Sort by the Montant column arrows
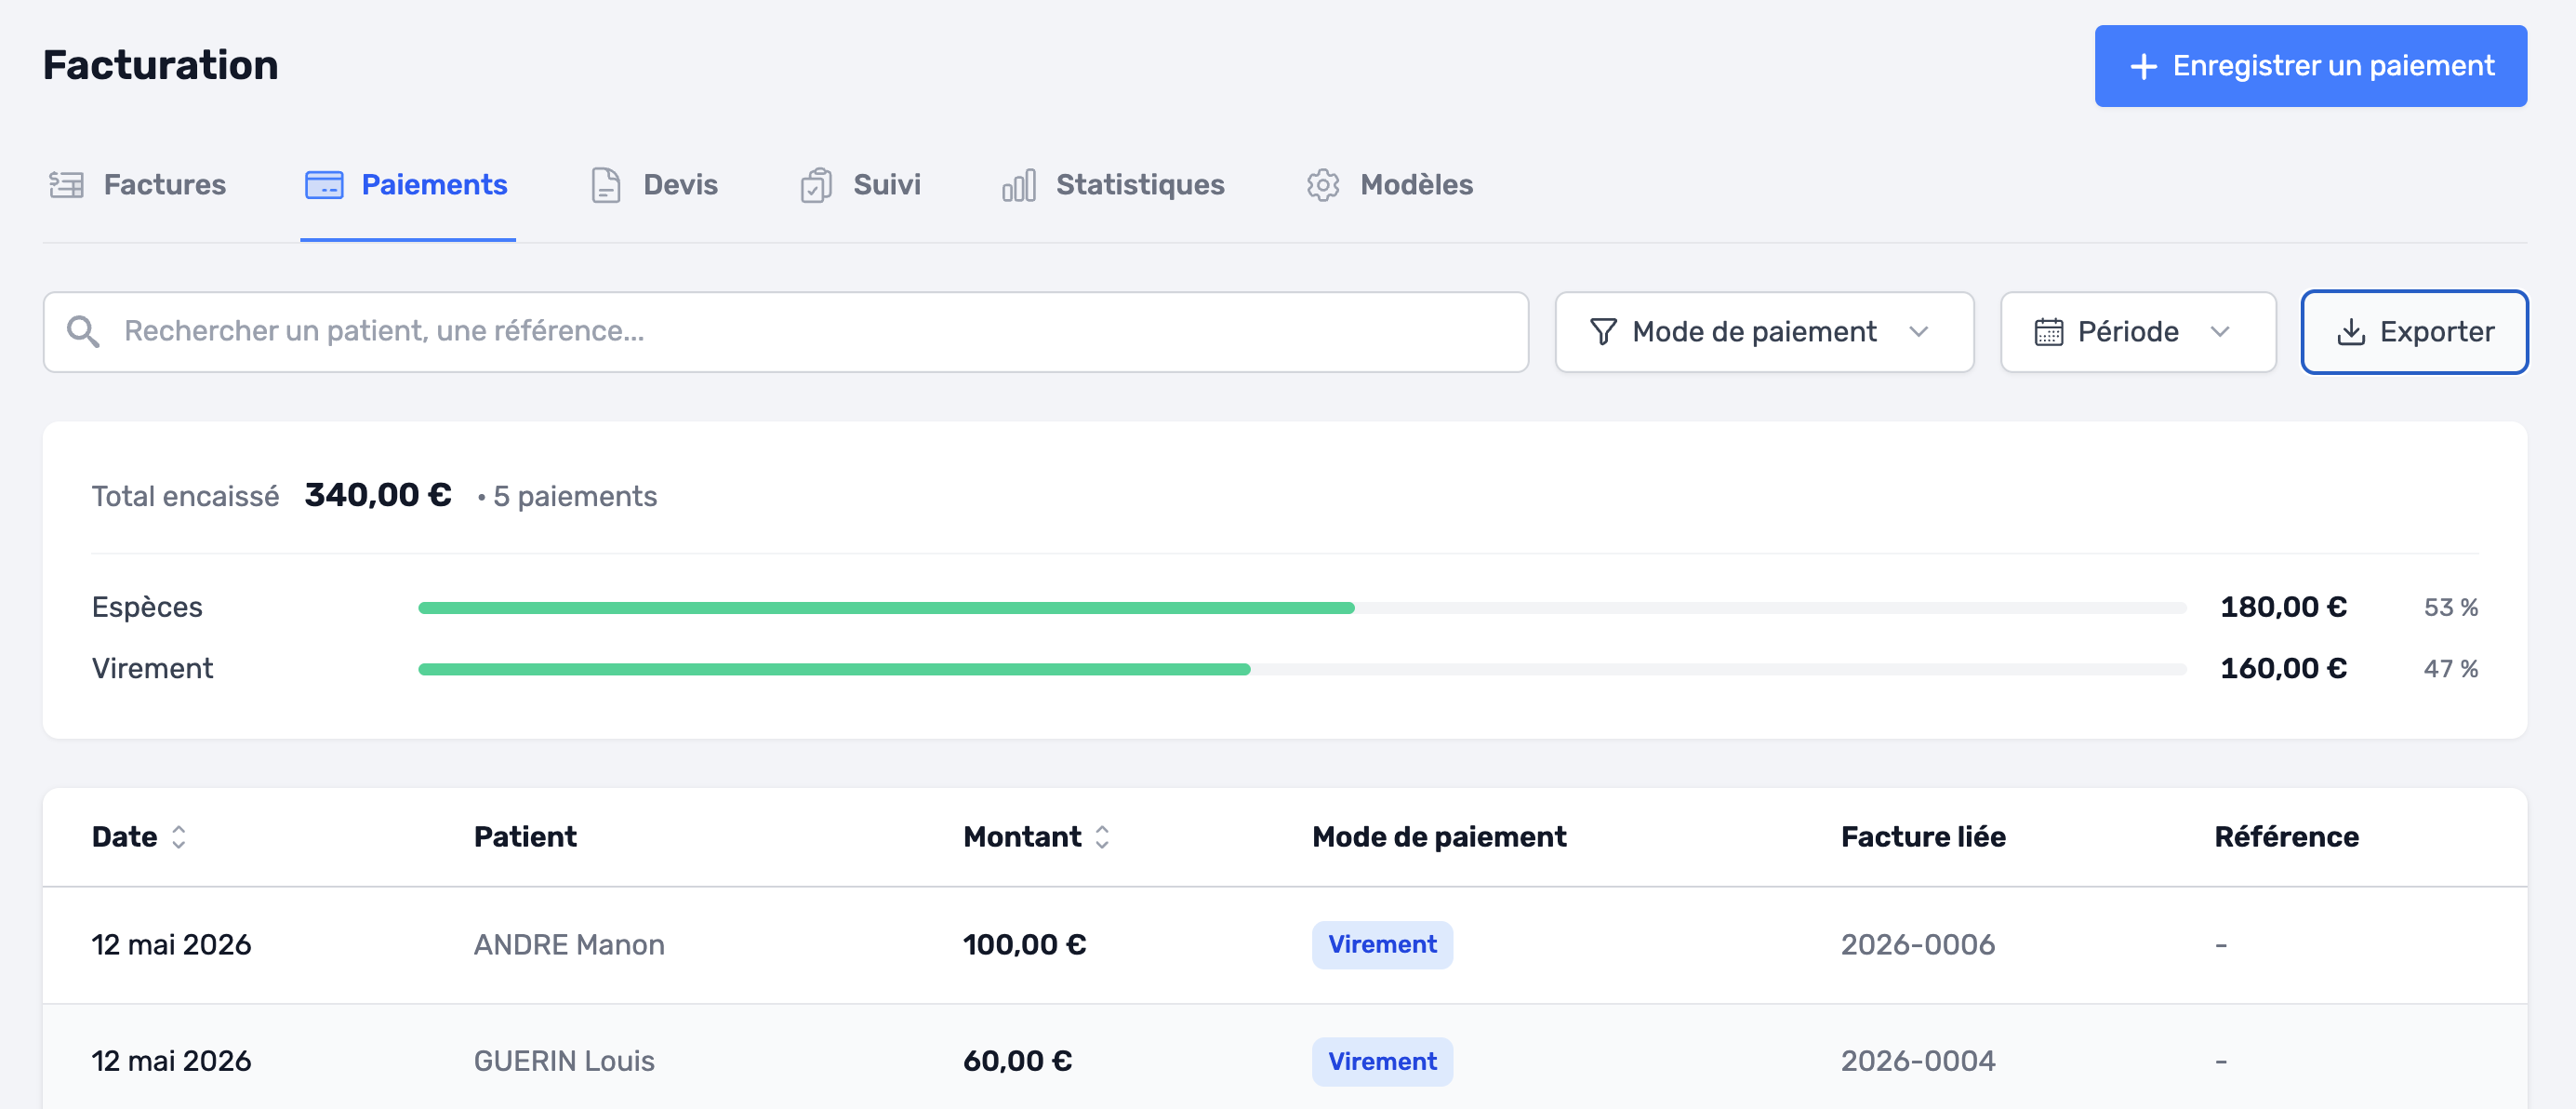This screenshot has width=2576, height=1109. (1102, 837)
